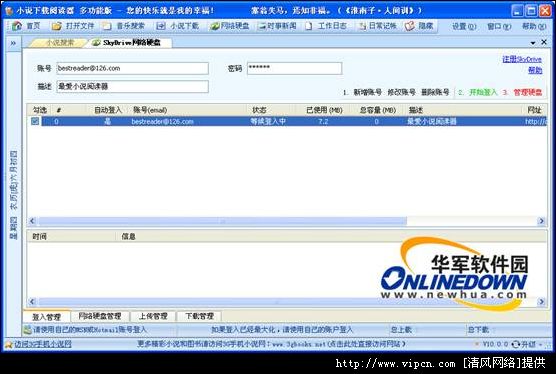Close the current tab with X

(544, 42)
